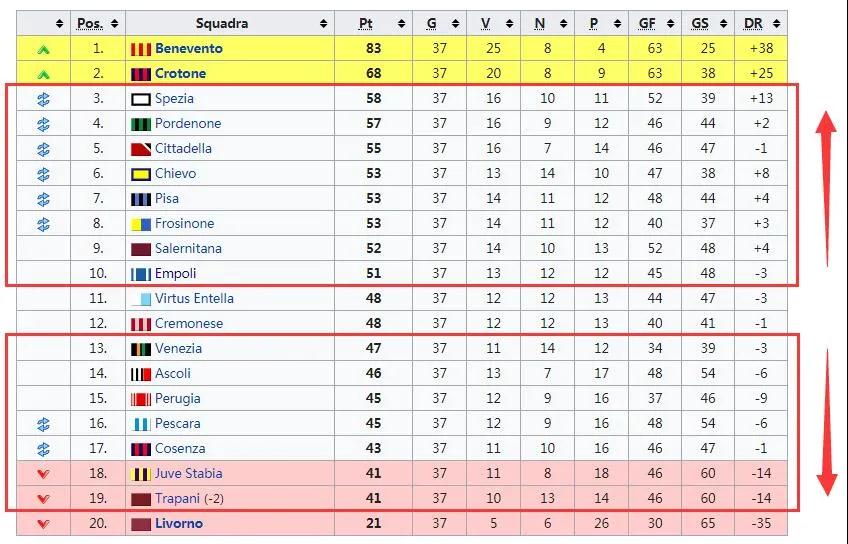Click the promotion arrow icon beside Benevento
The height and width of the screenshot is (544, 848).
coord(43,50)
